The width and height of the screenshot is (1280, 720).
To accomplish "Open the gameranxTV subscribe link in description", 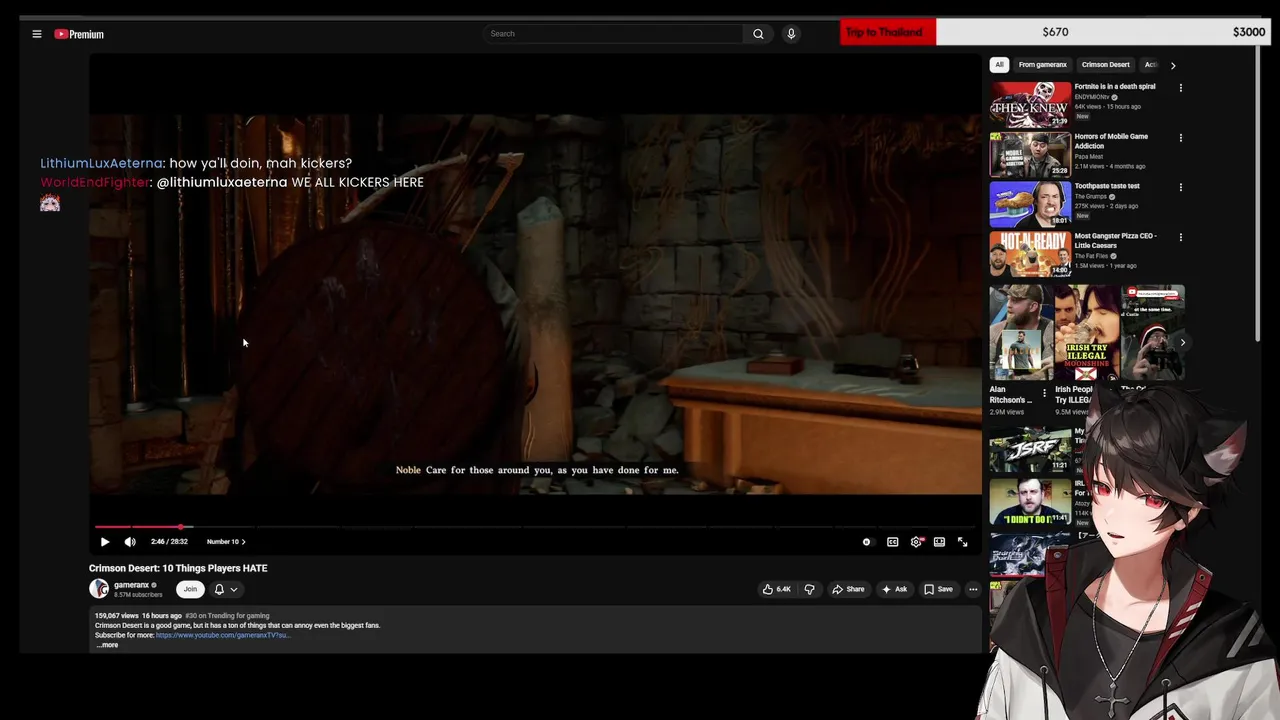I will tap(222, 635).
